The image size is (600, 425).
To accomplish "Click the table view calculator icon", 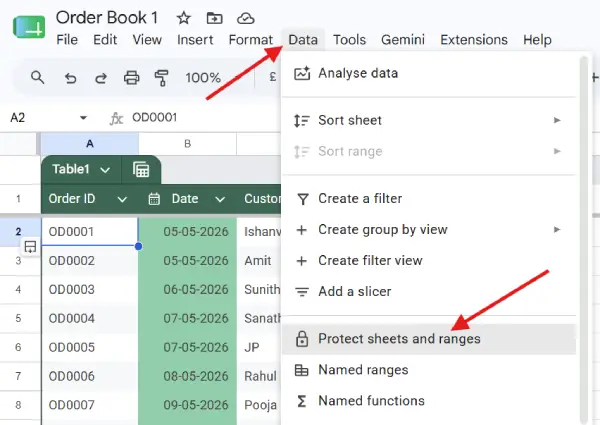I will click(141, 169).
